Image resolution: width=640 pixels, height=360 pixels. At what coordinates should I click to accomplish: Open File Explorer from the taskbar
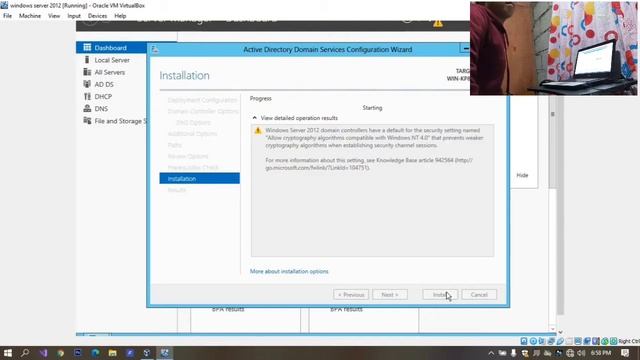pyautogui.click(x=113, y=353)
